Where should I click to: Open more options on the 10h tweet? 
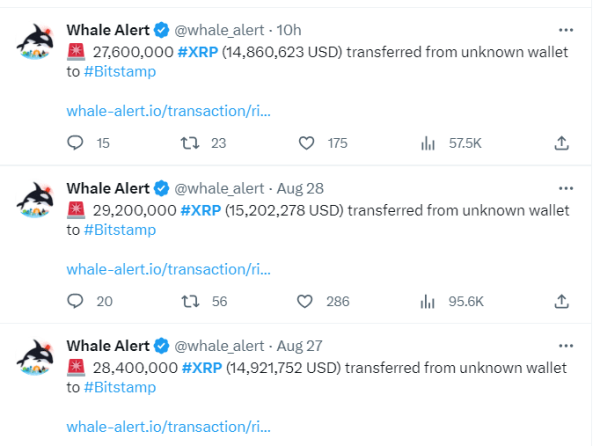566,29
